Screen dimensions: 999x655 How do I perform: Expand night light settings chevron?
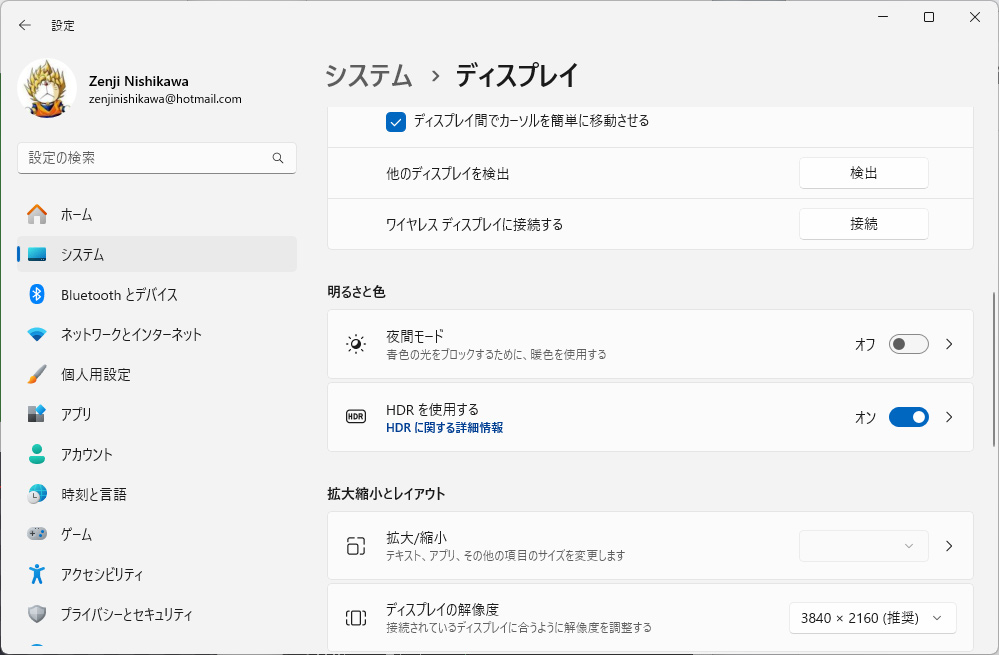[x=949, y=344]
